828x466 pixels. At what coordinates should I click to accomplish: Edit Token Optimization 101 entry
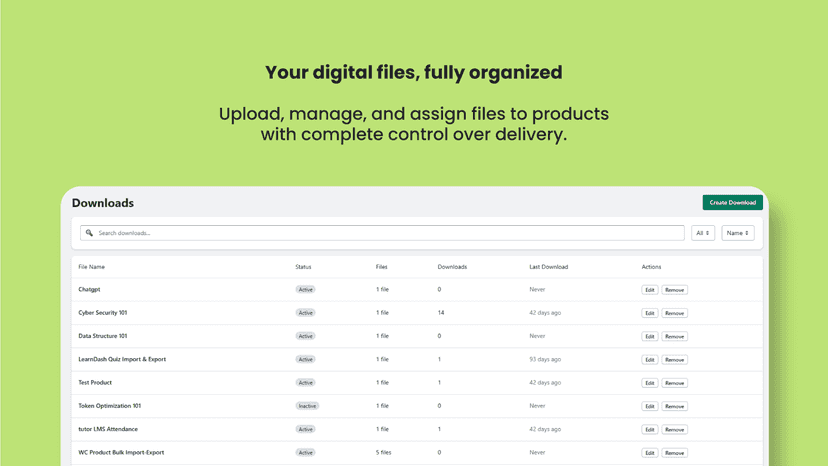(650, 406)
